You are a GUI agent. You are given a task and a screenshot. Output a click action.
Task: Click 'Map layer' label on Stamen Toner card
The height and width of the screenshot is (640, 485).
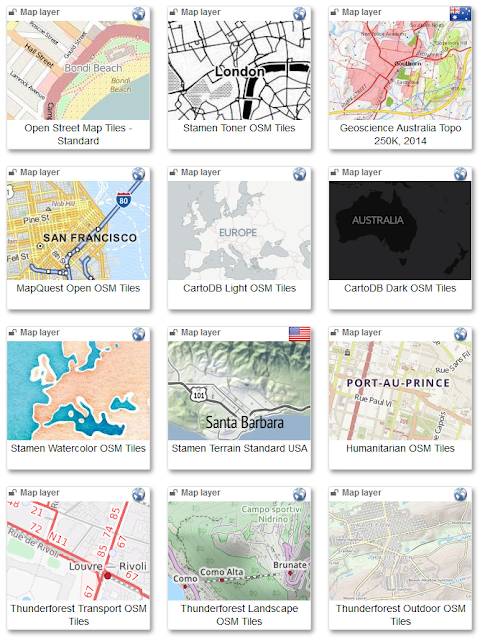[200, 12]
